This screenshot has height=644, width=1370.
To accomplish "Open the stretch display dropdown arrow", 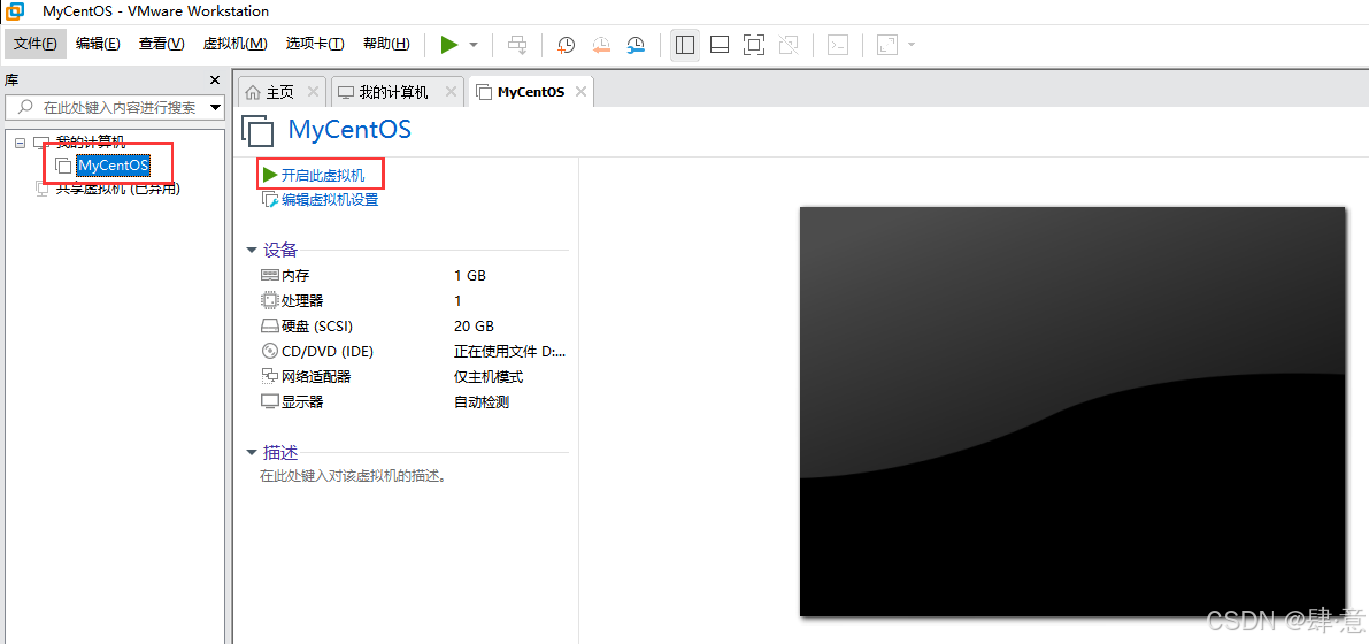I will tap(911, 45).
